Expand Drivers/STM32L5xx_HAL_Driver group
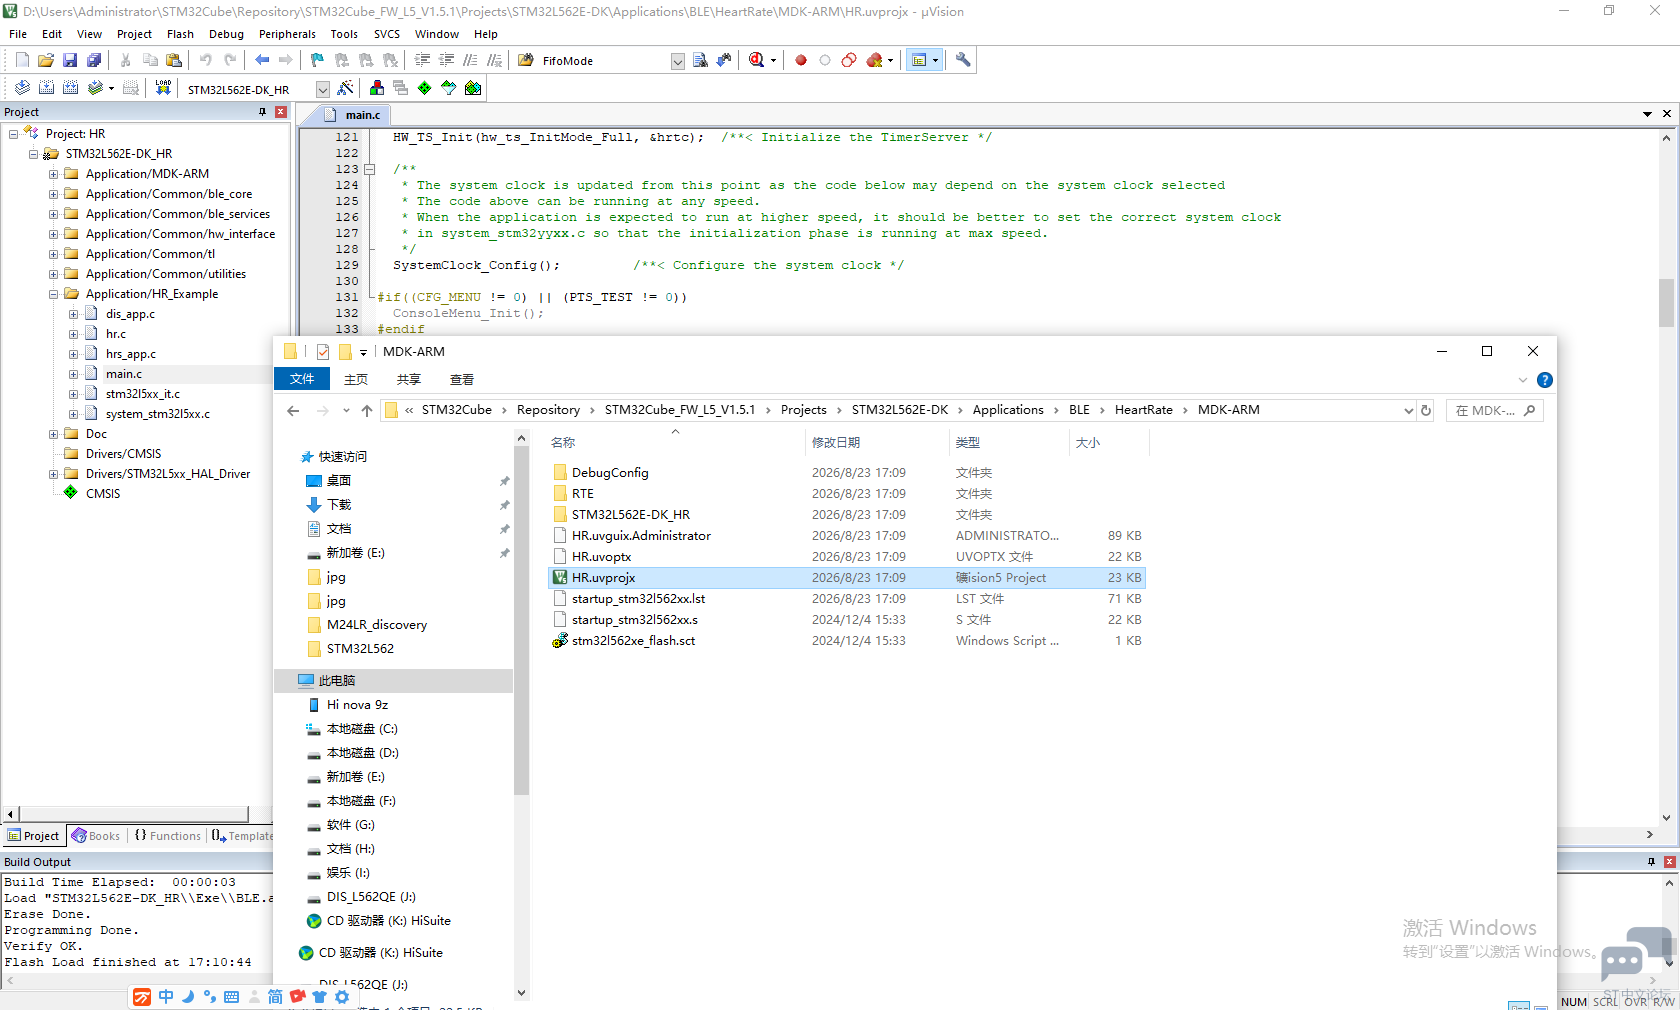 (x=54, y=474)
